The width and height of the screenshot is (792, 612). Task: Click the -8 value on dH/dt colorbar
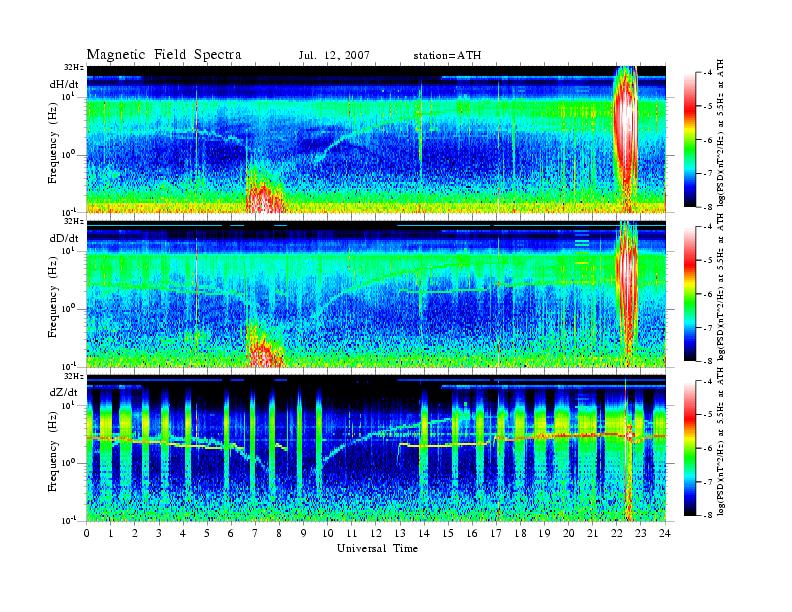(709, 207)
